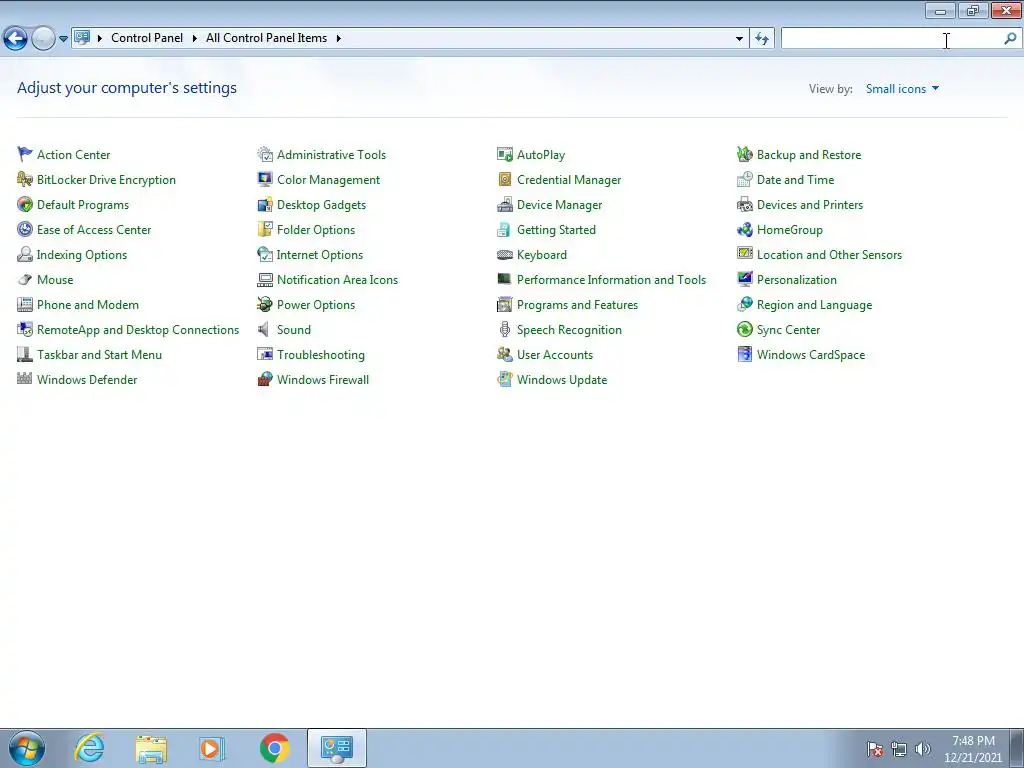
Task: Click the Desktop Gadgets icon
Action: 264,204
